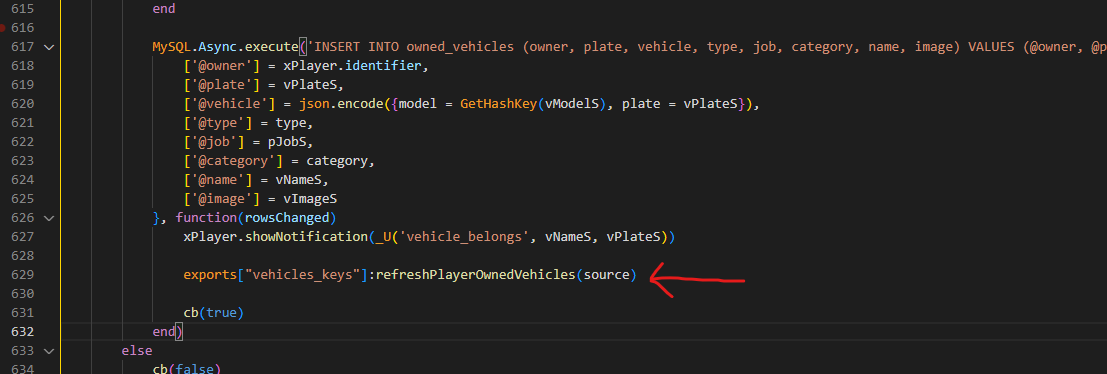The width and height of the screenshot is (1107, 374).
Task: Collapse the else block chevron at line 633
Action: click(x=48, y=351)
